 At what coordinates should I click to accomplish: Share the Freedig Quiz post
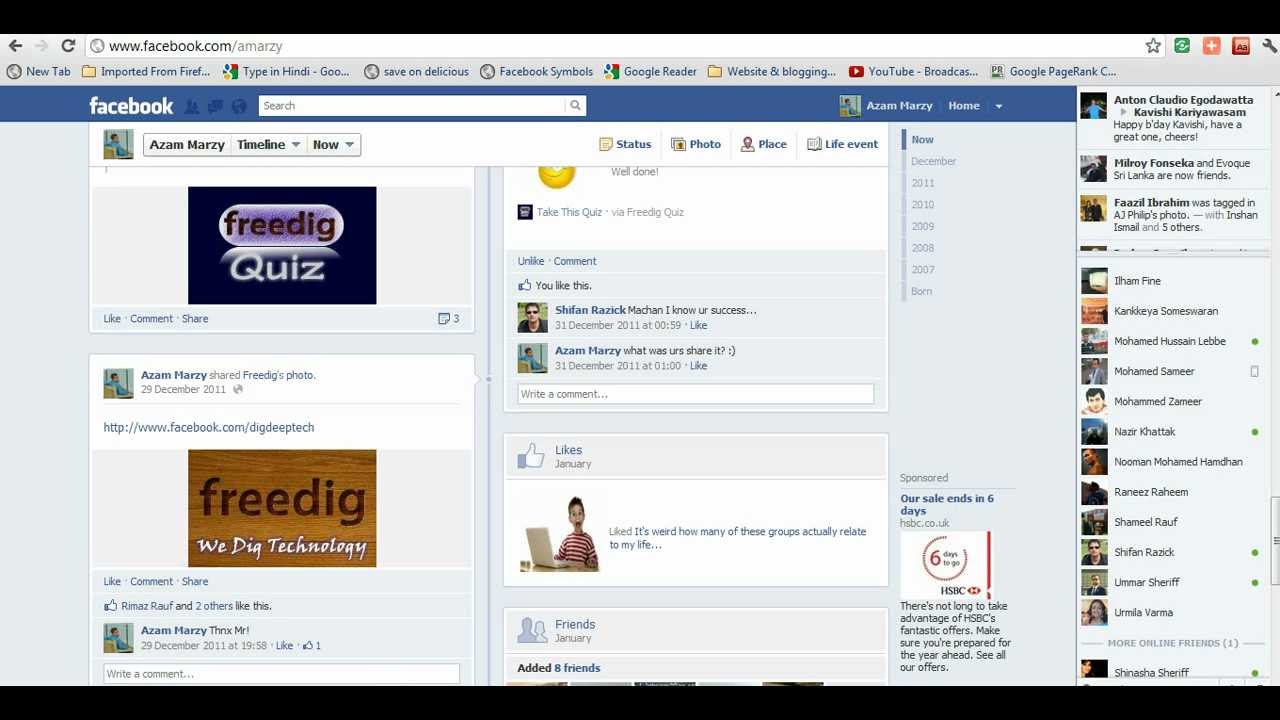[195, 319]
